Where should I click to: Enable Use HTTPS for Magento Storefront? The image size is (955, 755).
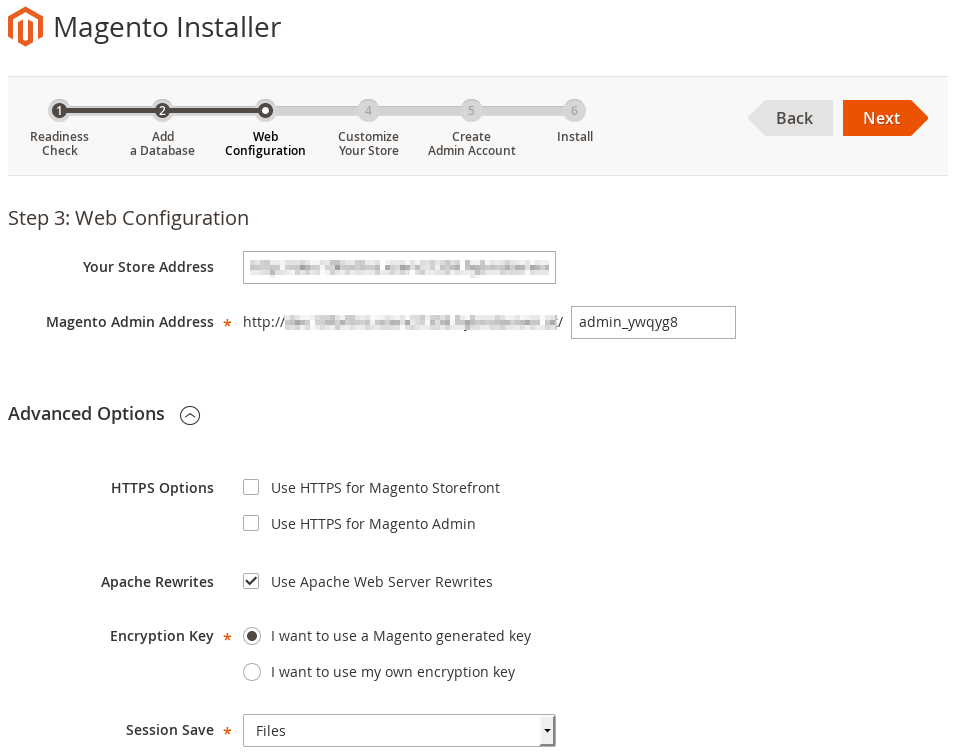click(x=251, y=487)
